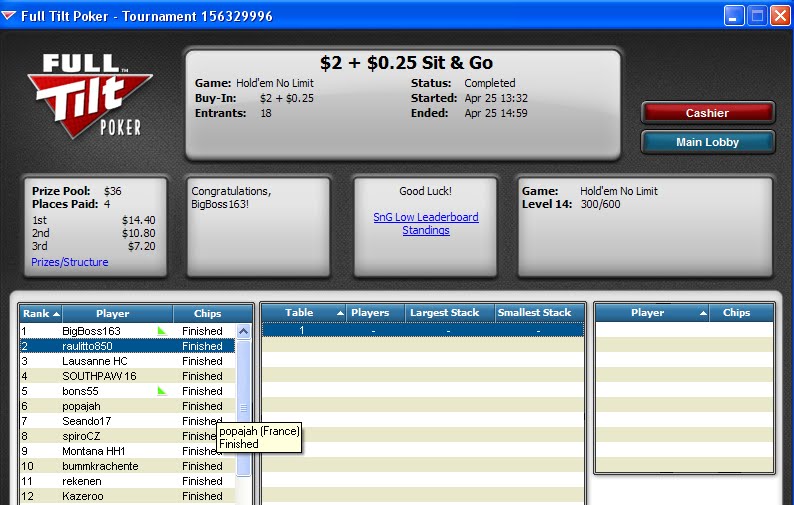The width and height of the screenshot is (794, 505).
Task: Select player bummkrachente row
Action: [128, 466]
